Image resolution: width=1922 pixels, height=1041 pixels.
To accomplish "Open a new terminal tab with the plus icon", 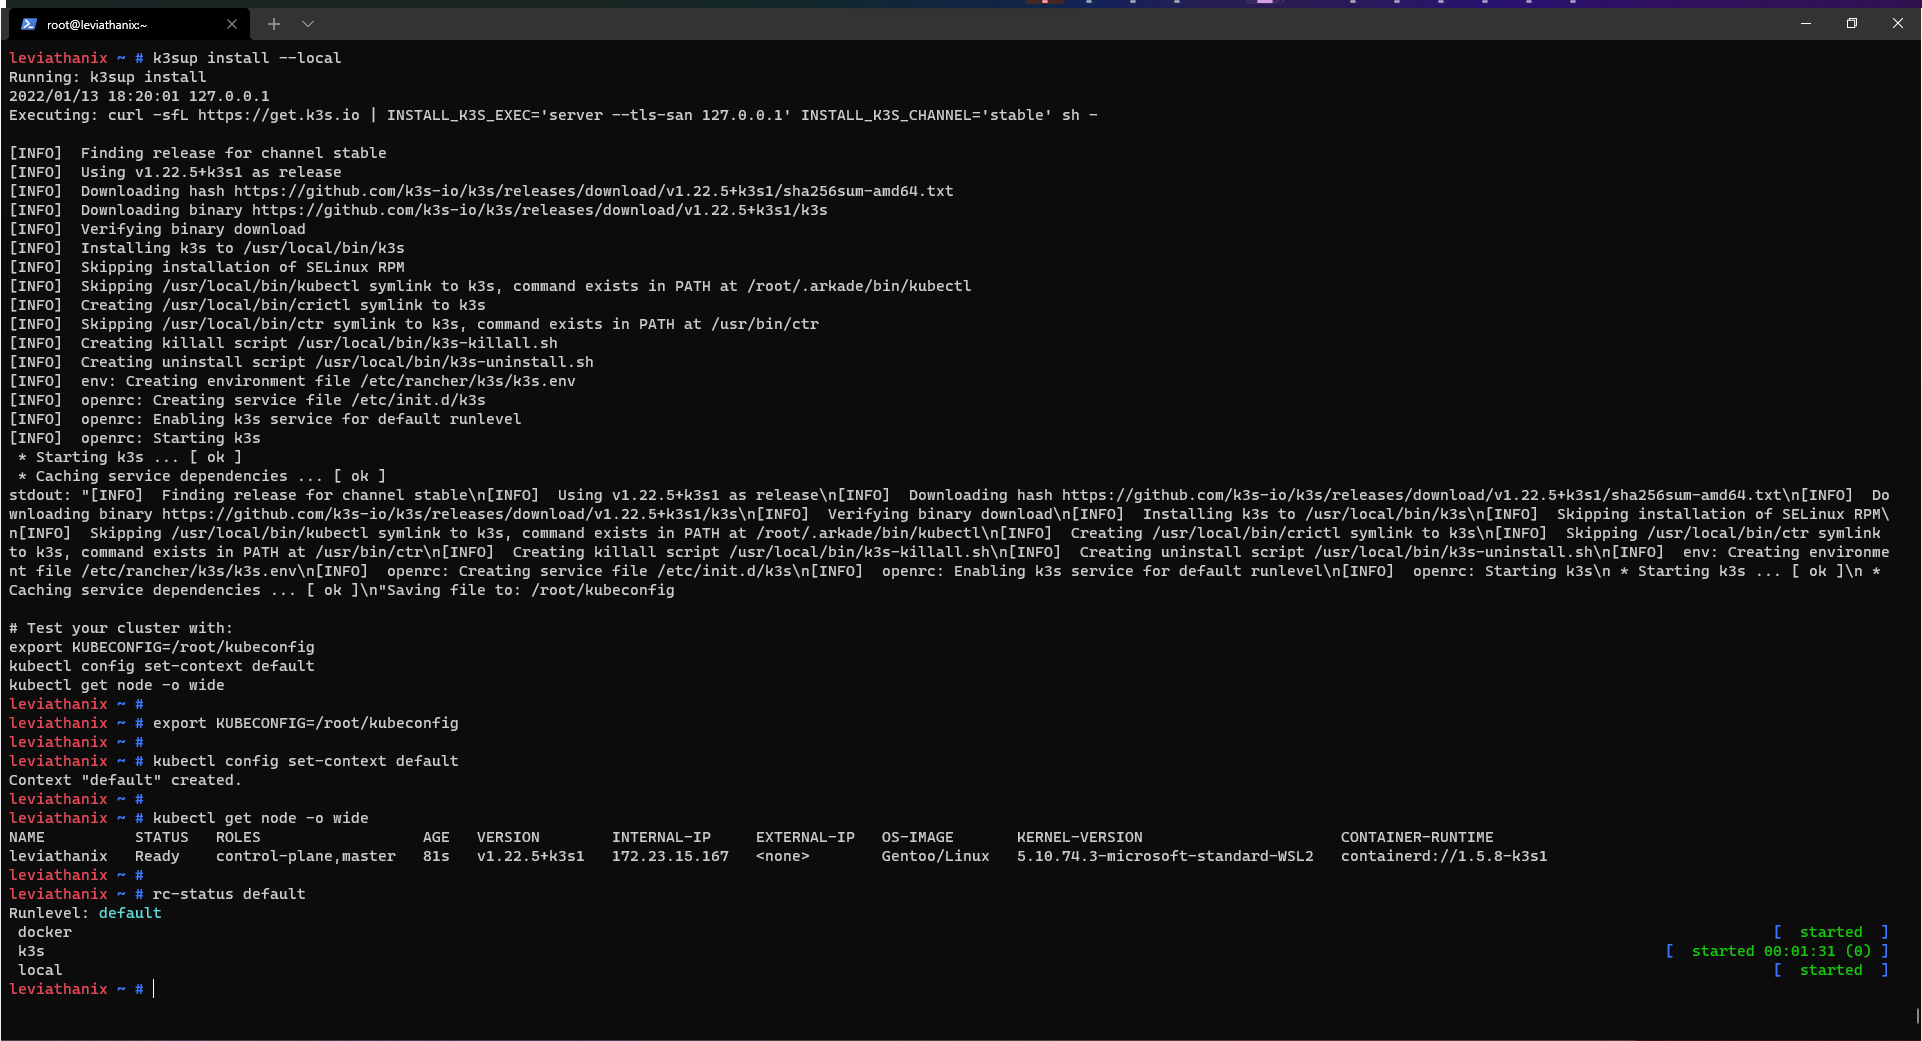I will click(273, 23).
